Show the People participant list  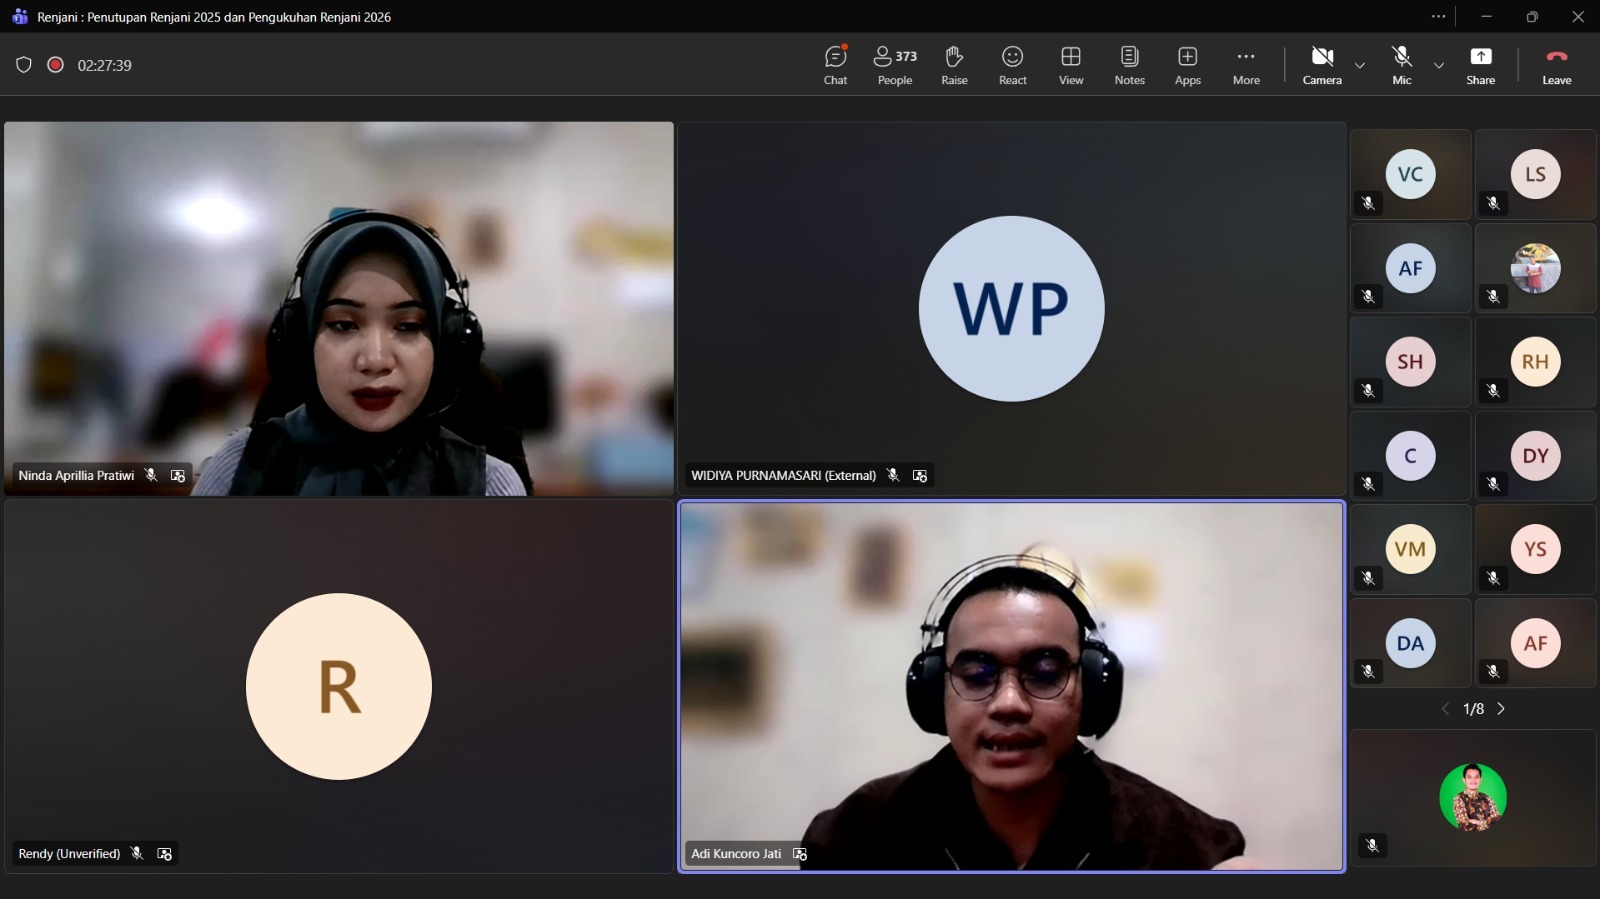(x=894, y=65)
